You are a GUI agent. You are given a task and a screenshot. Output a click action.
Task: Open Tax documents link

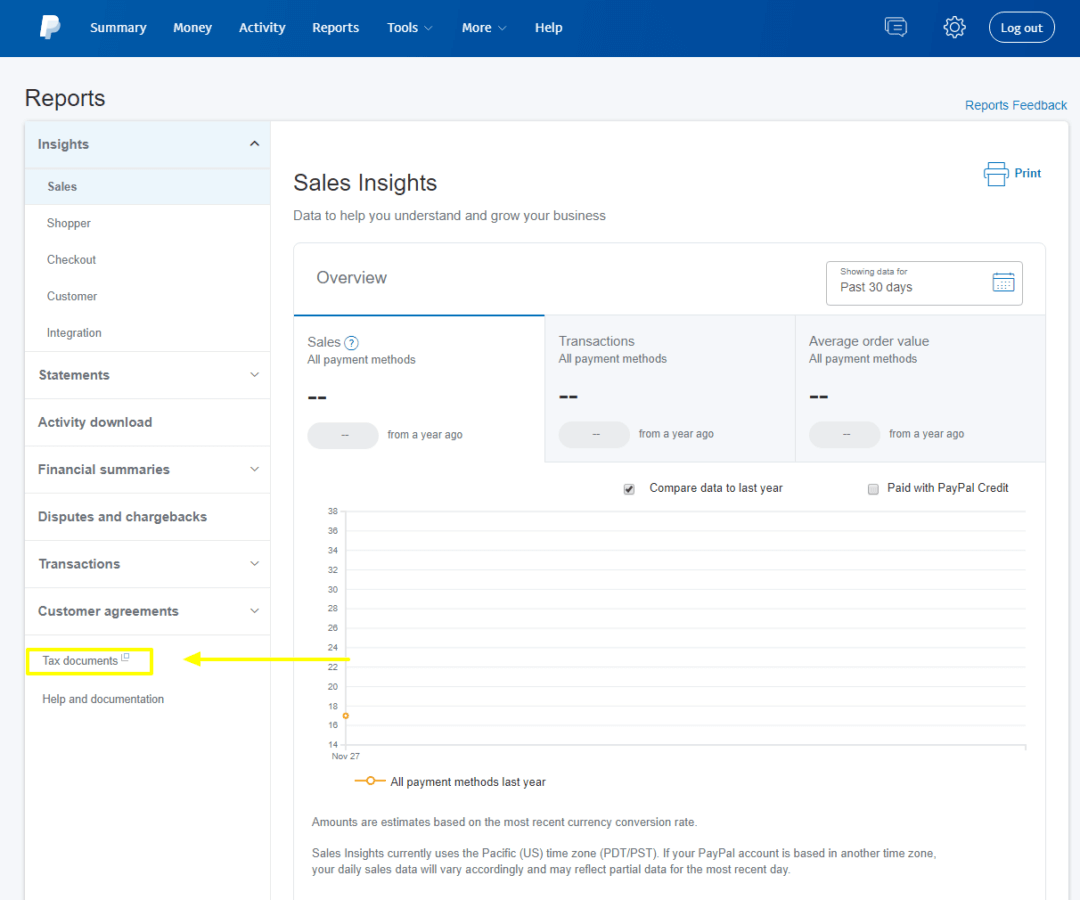click(x=80, y=661)
